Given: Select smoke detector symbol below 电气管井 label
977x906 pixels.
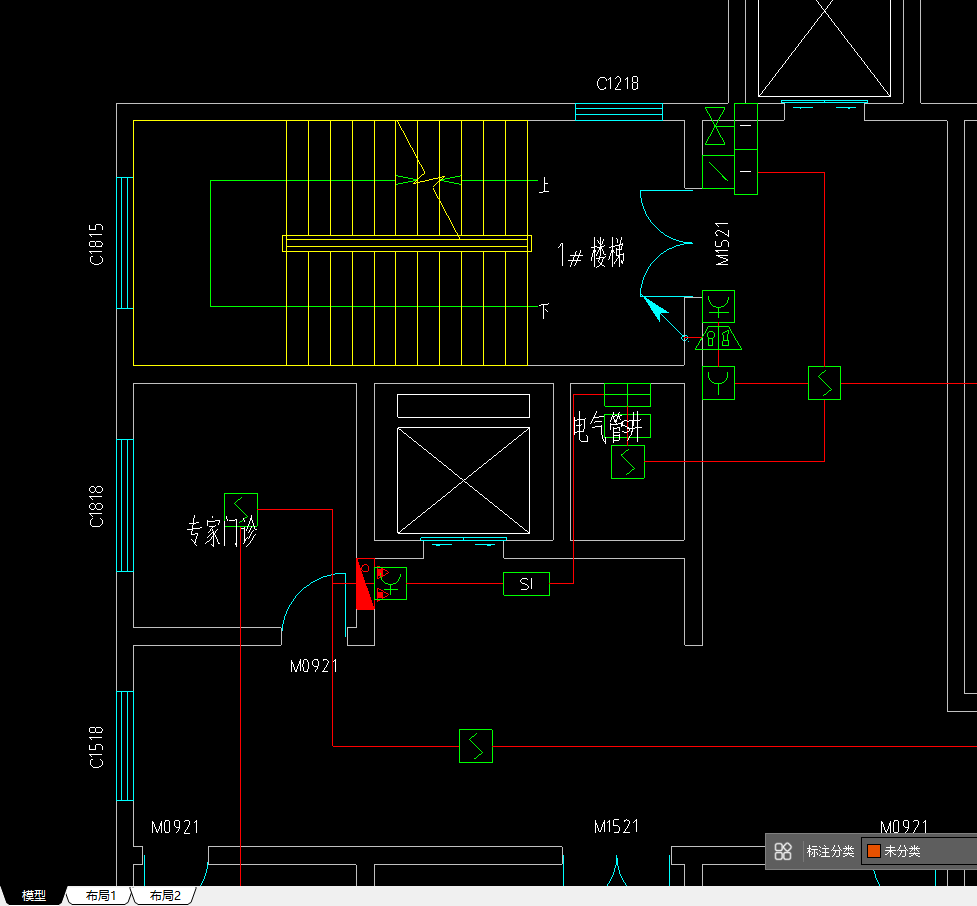Looking at the screenshot, I should pos(628,462).
